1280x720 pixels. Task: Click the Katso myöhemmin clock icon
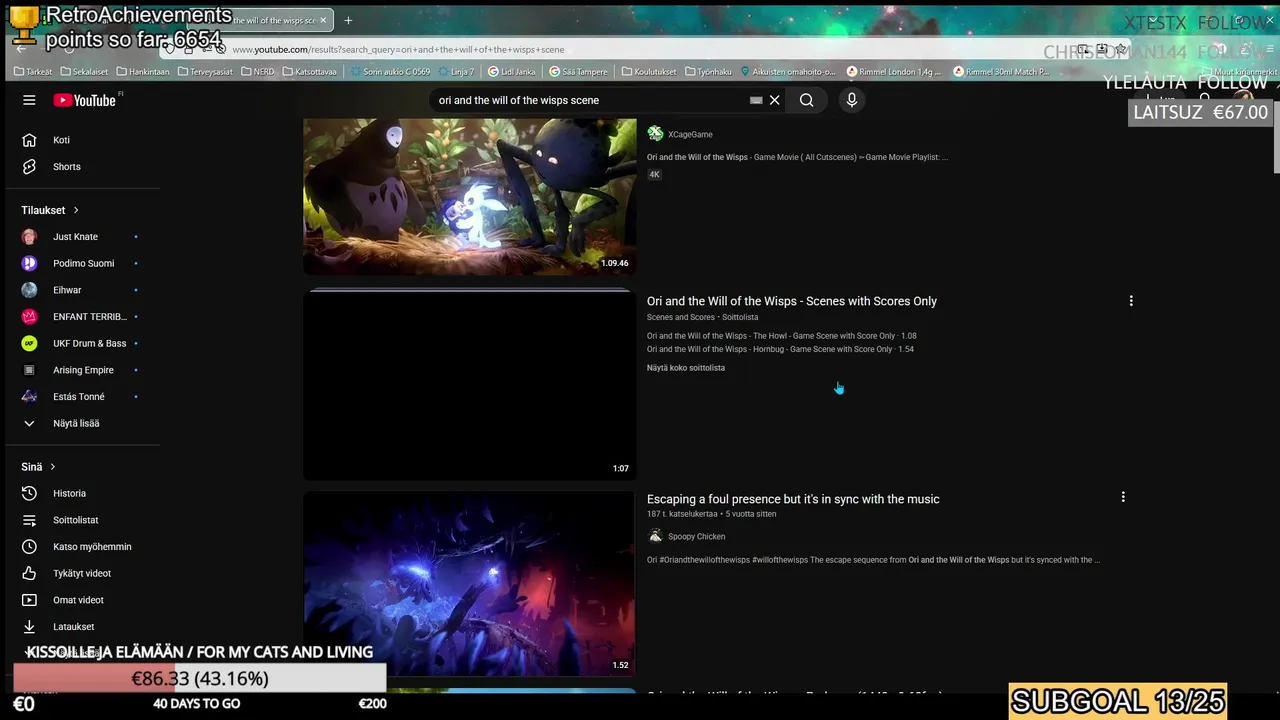[x=29, y=547]
